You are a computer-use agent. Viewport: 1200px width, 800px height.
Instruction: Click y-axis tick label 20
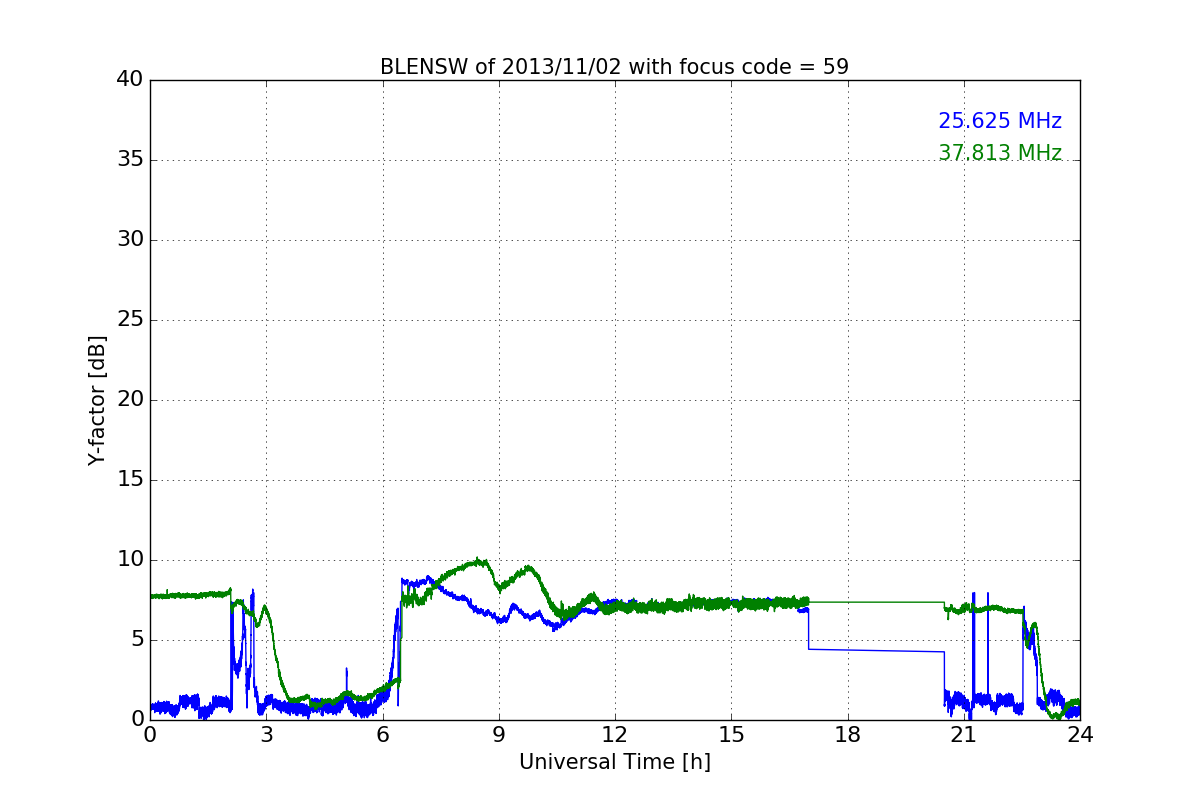[130, 400]
